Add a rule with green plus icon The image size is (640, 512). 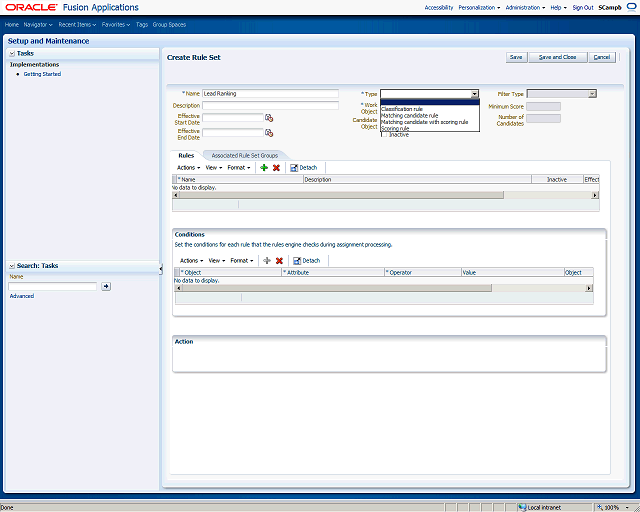(x=264, y=168)
